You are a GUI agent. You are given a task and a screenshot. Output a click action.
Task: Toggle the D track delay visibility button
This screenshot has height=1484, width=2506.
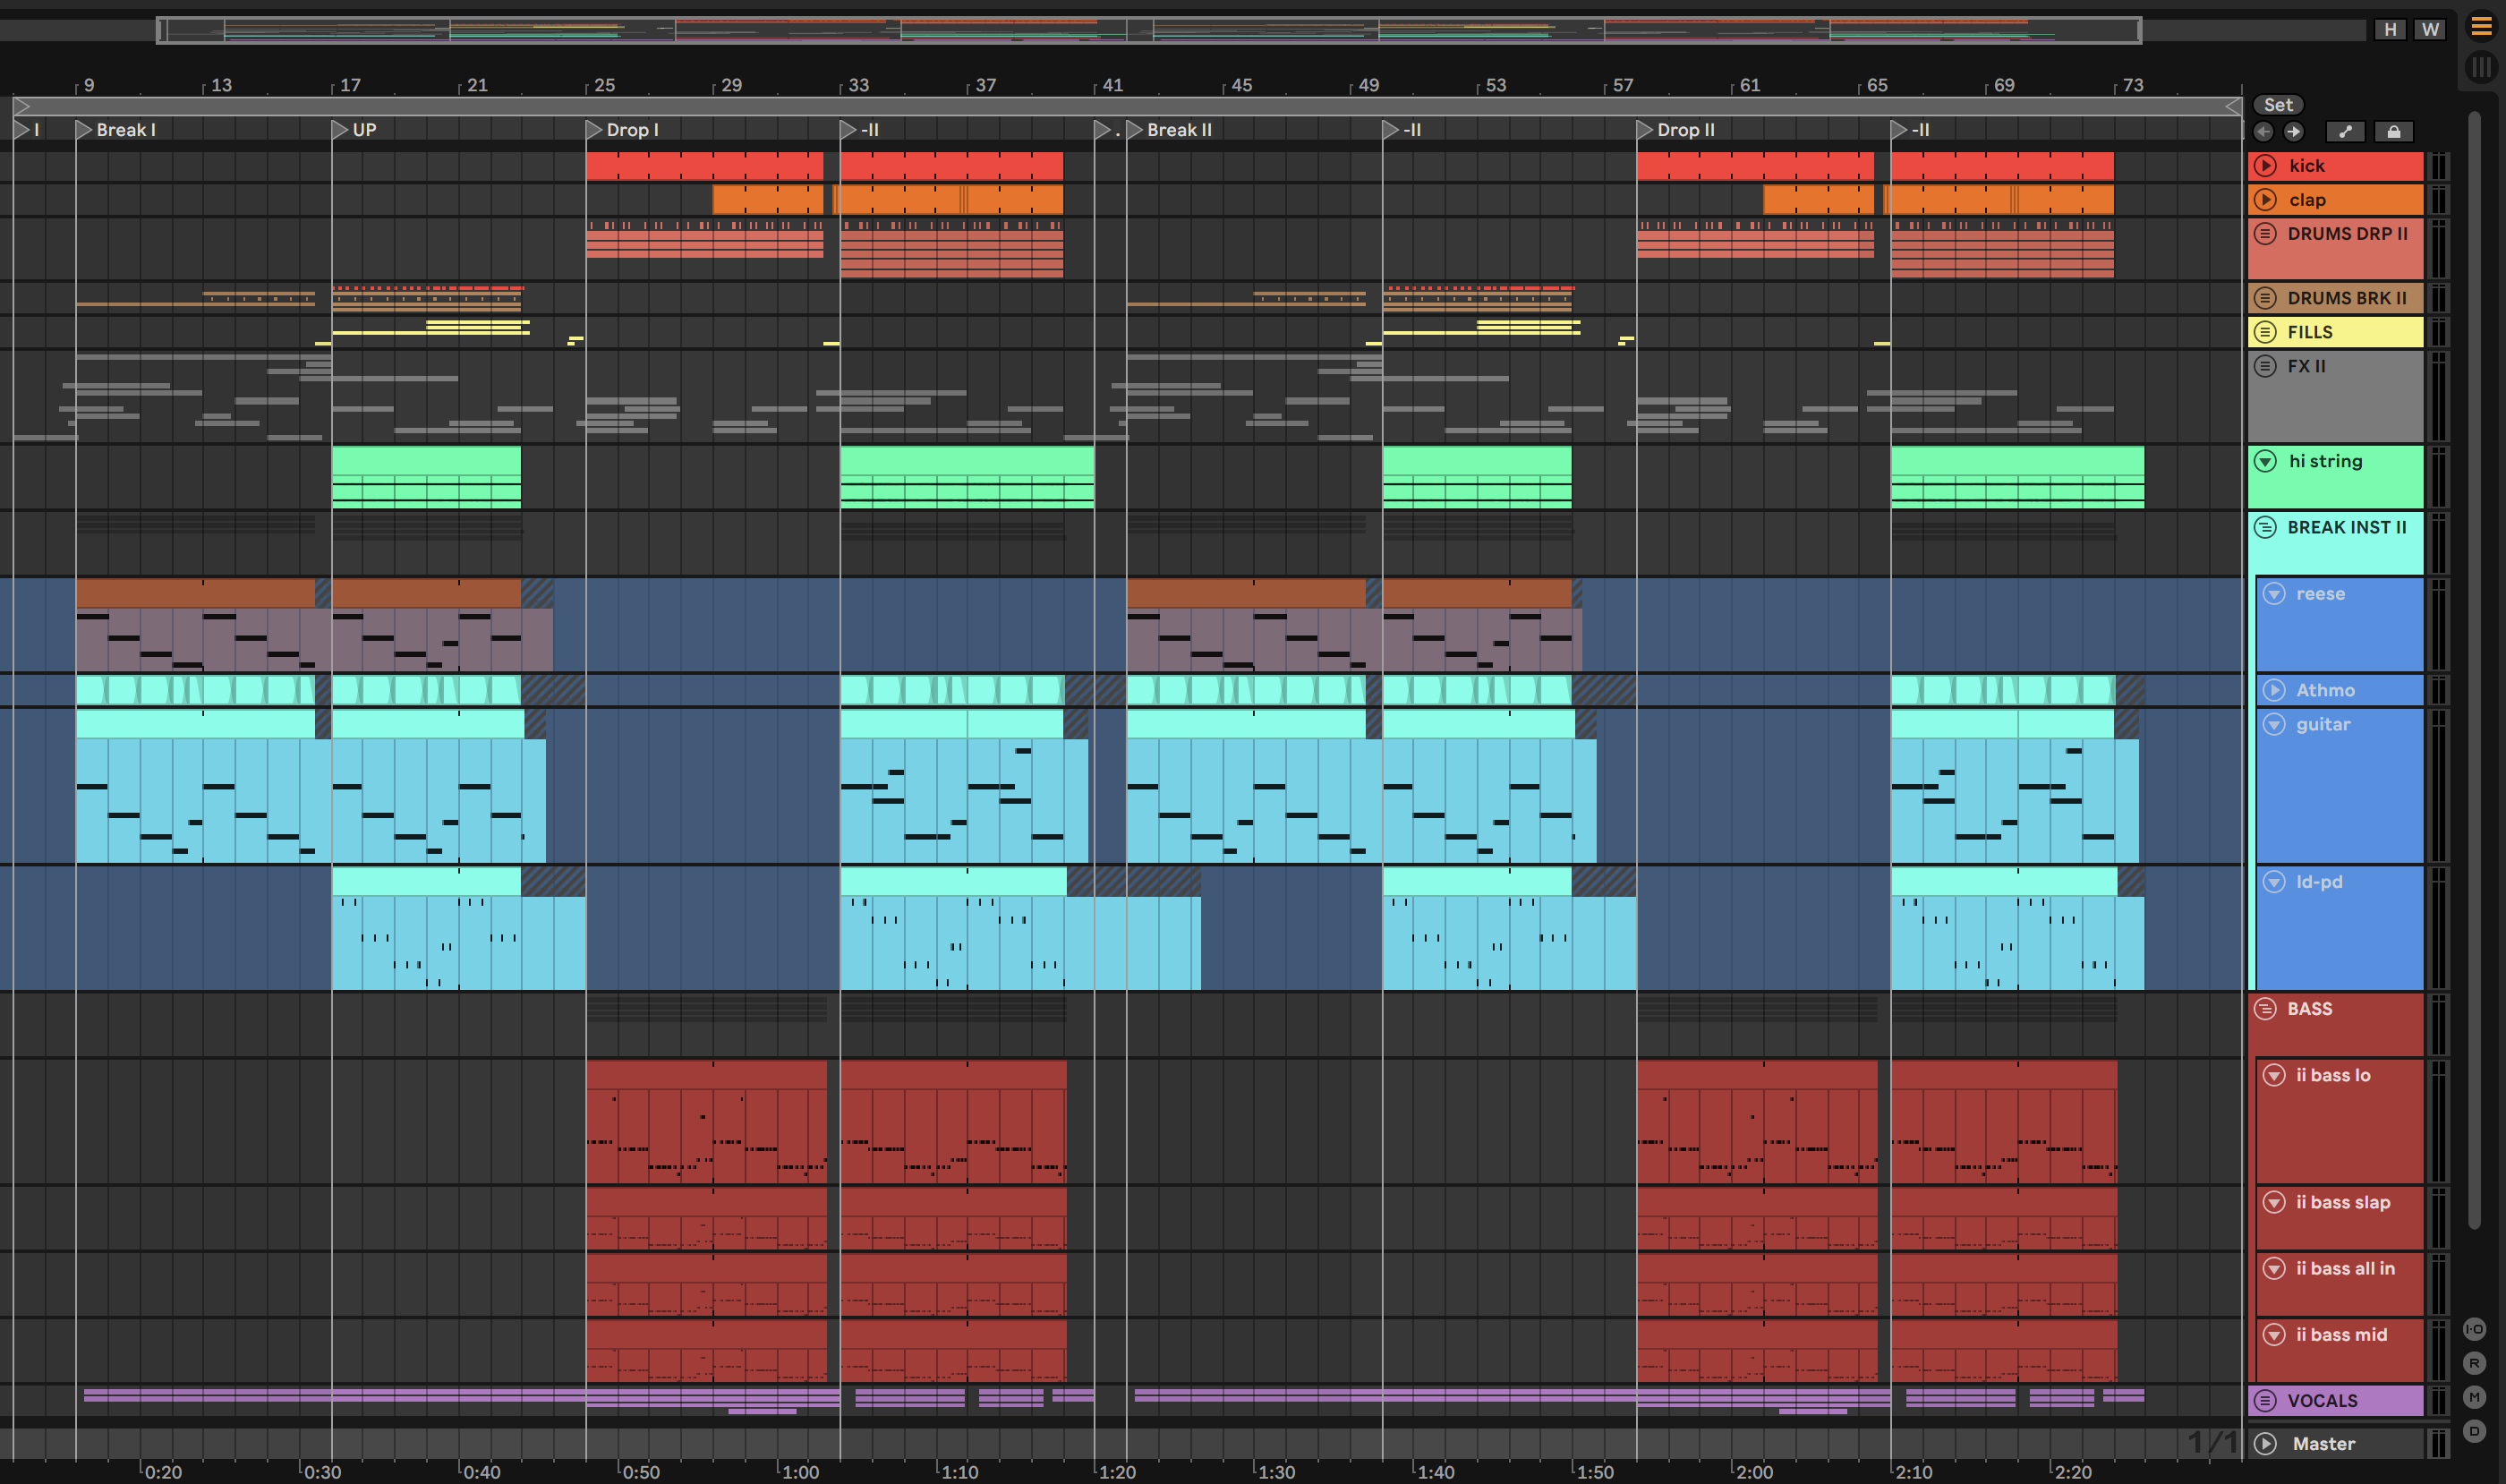click(2475, 1431)
